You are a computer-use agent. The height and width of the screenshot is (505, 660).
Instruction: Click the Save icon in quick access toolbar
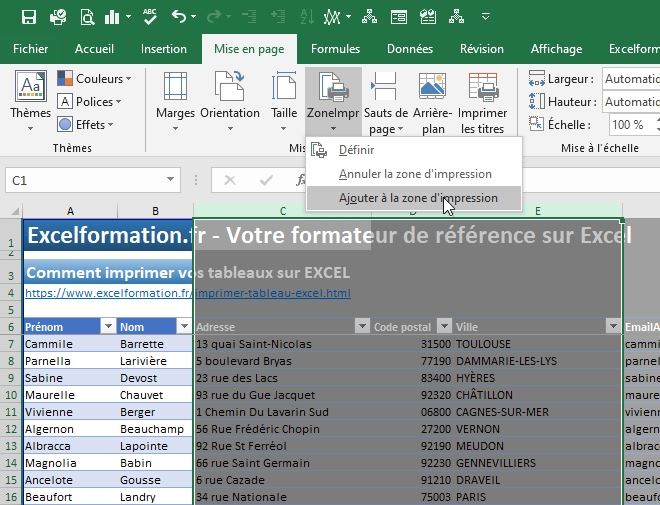click(x=28, y=16)
